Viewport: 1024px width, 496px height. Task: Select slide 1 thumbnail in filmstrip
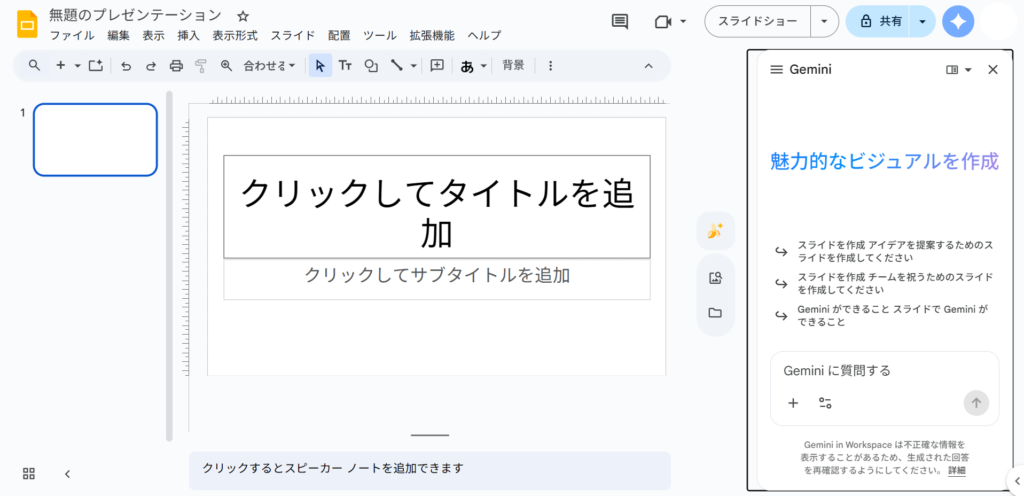[x=95, y=139]
